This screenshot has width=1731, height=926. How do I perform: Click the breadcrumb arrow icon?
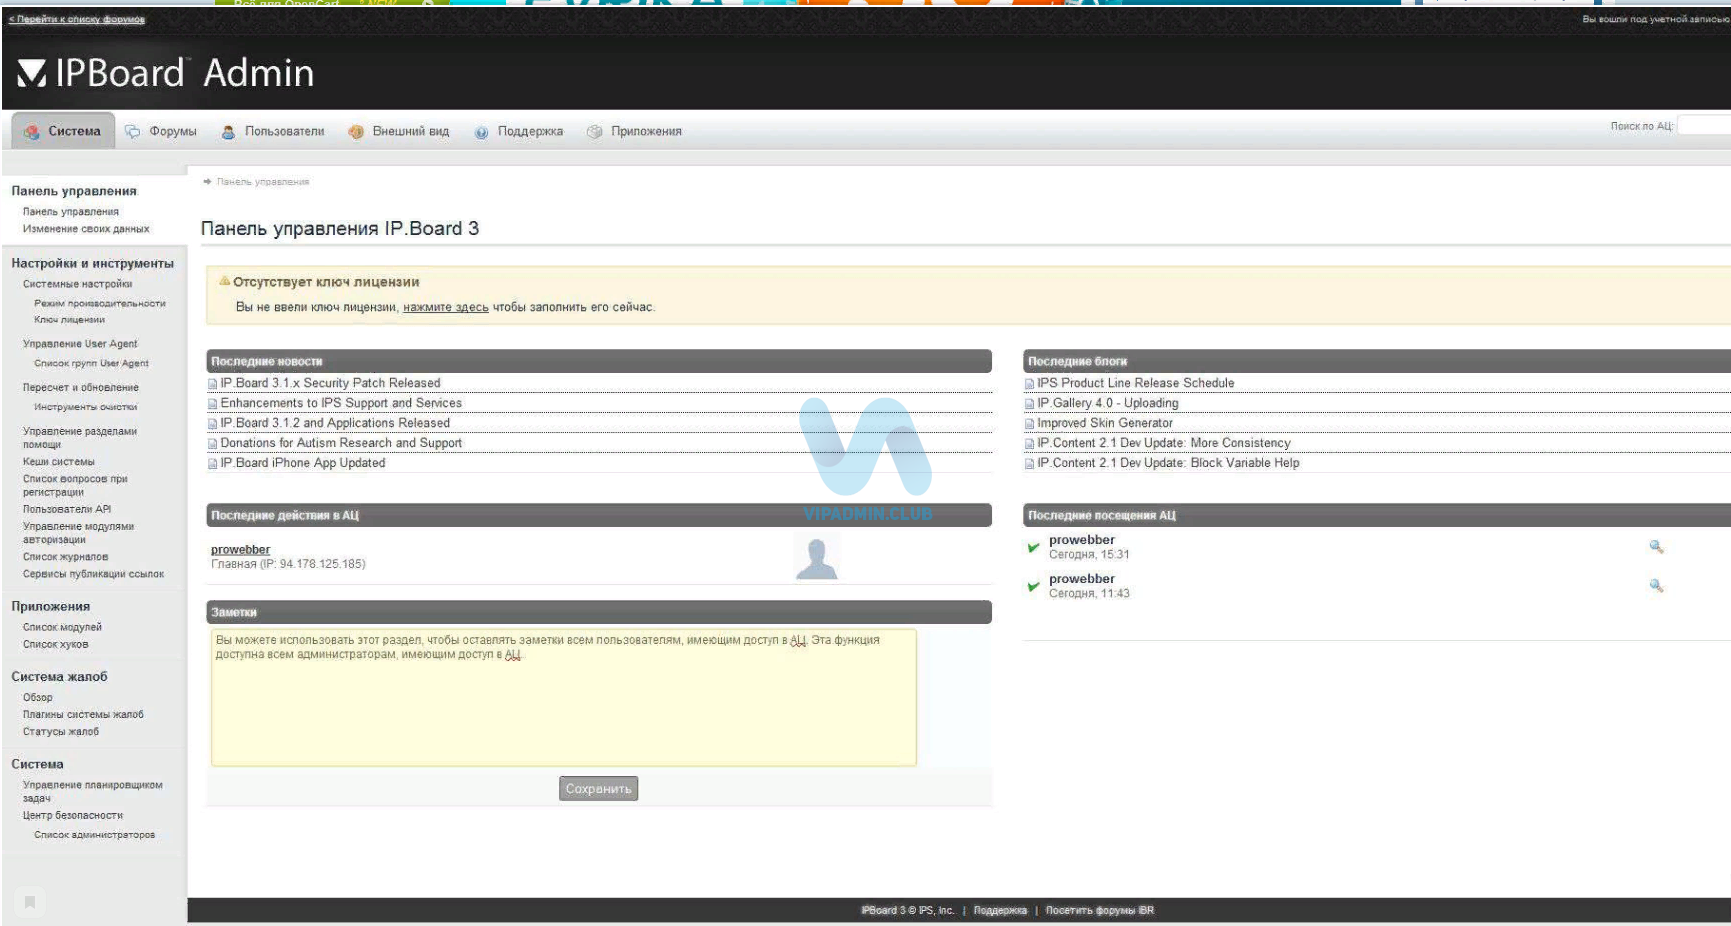207,182
